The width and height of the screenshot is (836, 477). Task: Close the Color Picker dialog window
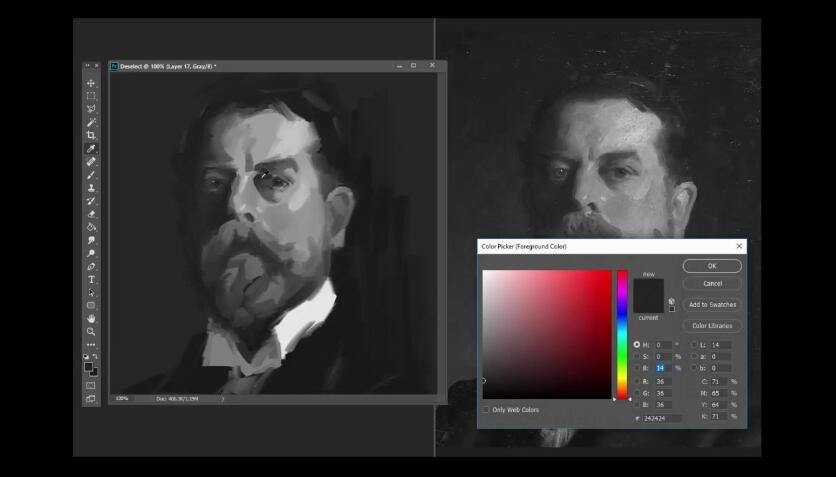coord(739,246)
